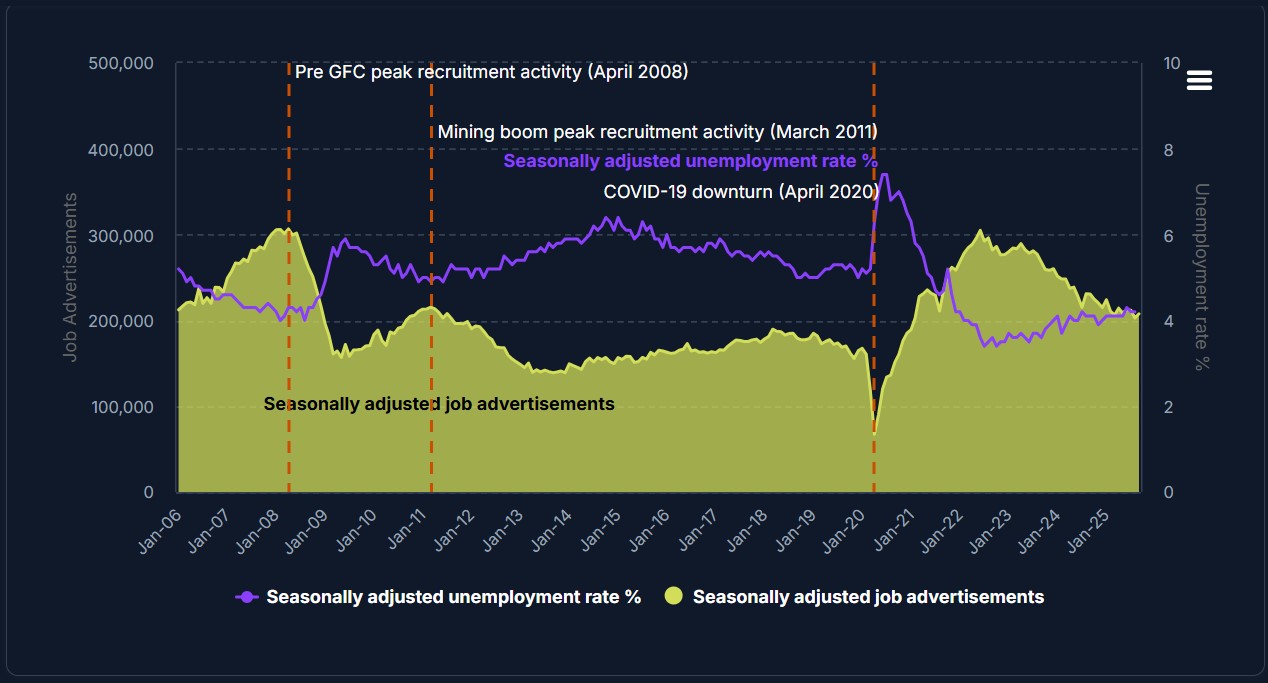Click black job advertisements label inside plot

pyautogui.click(x=439, y=404)
